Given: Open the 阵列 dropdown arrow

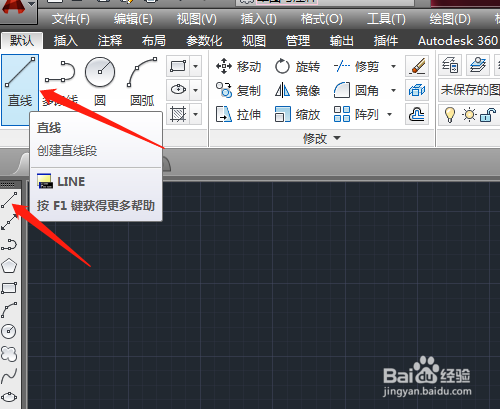Looking at the screenshot, I should pos(389,114).
